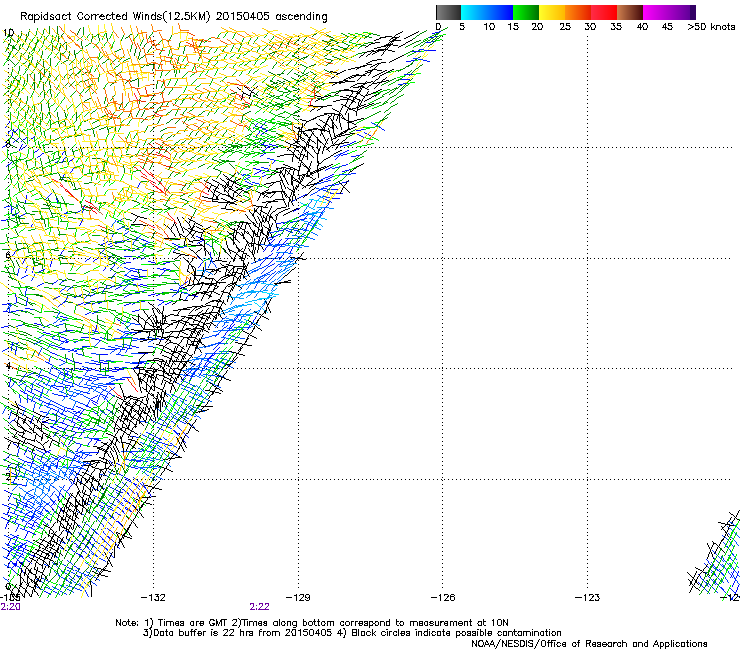The image size is (740, 650).
Task: Click latitude label 6 on the axis
Action: point(8,255)
